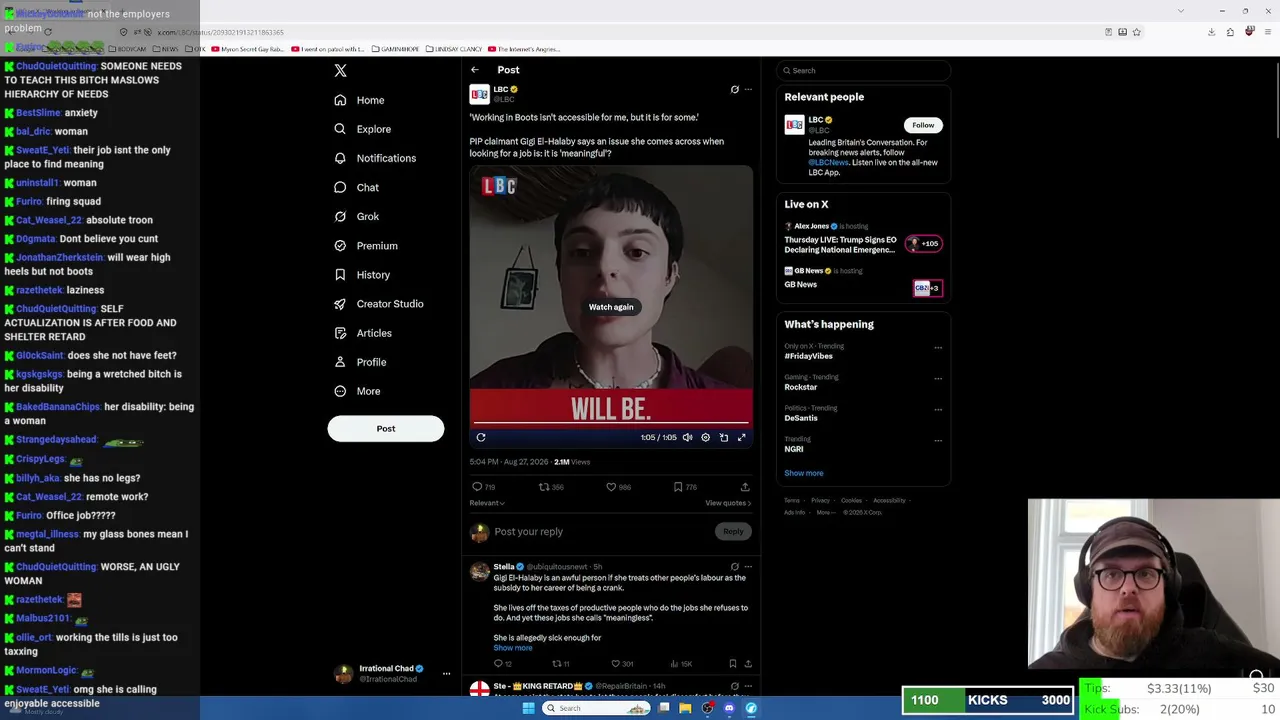Open more options for DeSantis trend
1280x720 pixels.
[x=938, y=410]
